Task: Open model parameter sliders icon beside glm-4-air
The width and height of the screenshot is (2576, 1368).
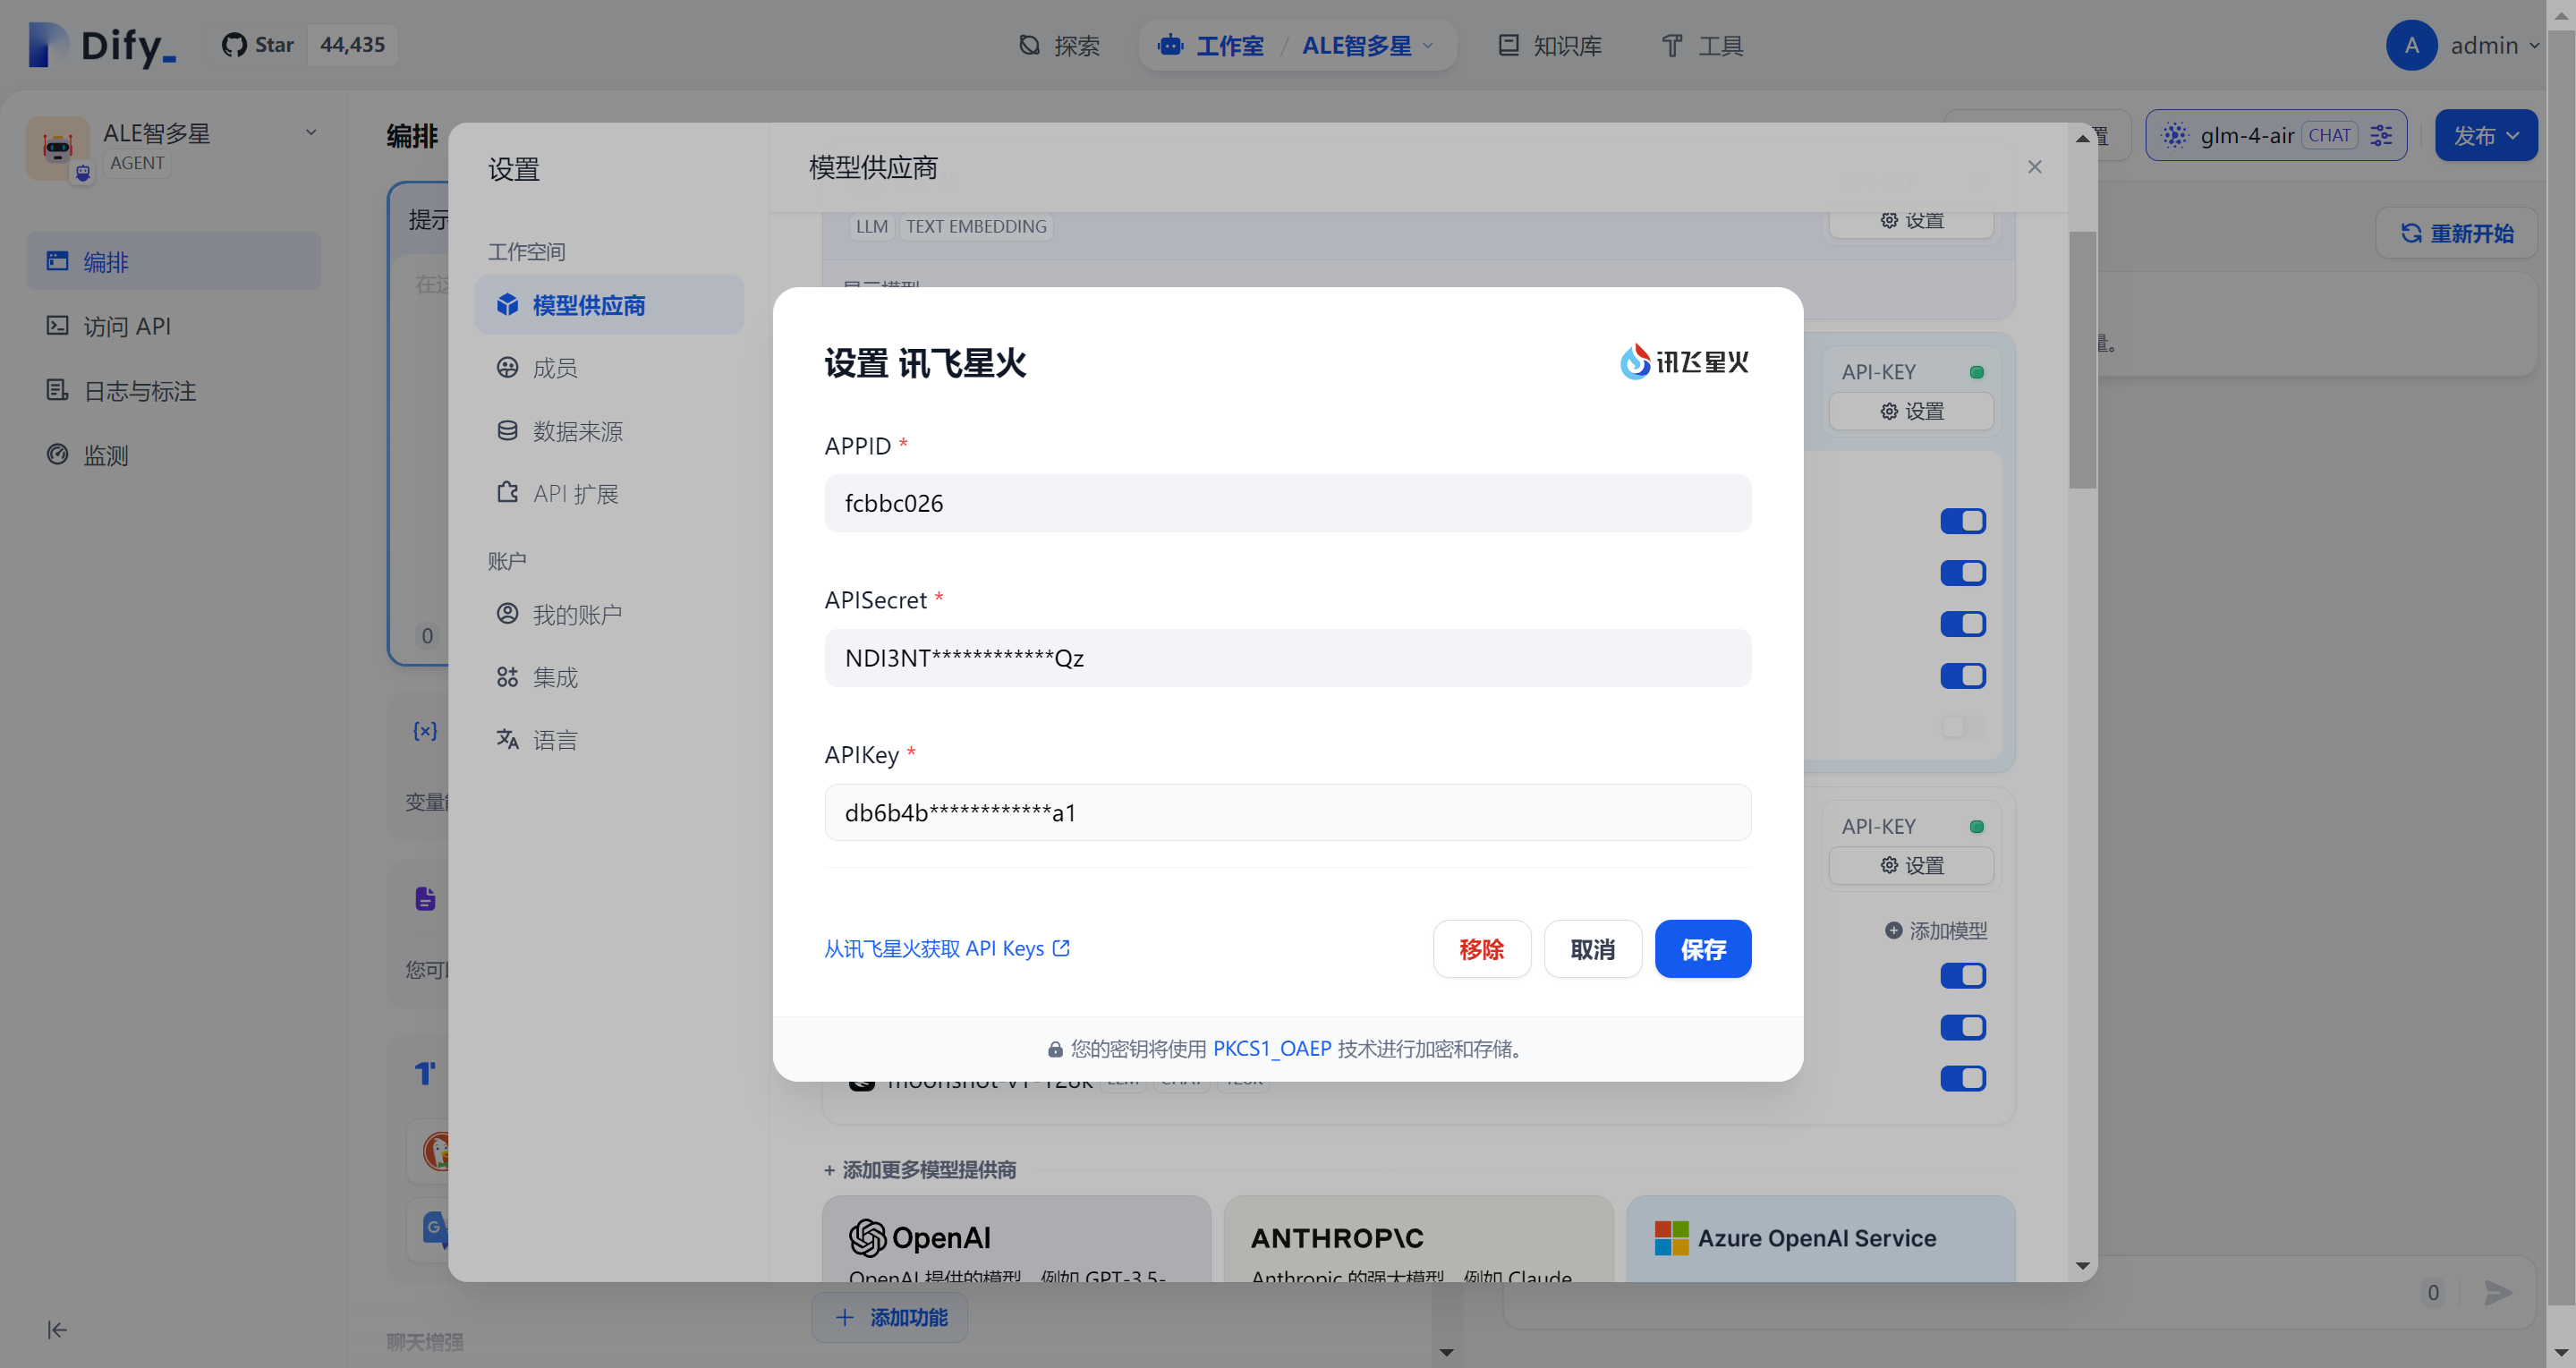Action: (2381, 135)
